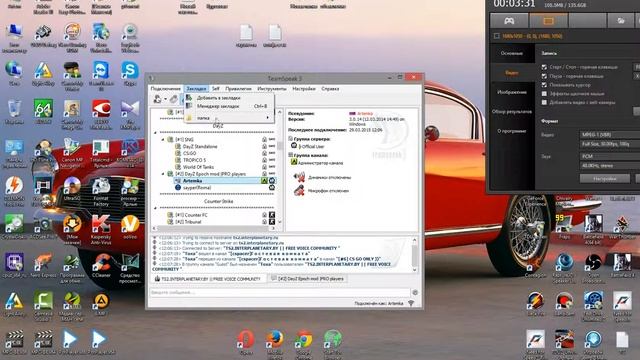The width and height of the screenshot is (640, 360).
Task: Collapse the [#1] SNG channel
Action: click(x=163, y=140)
